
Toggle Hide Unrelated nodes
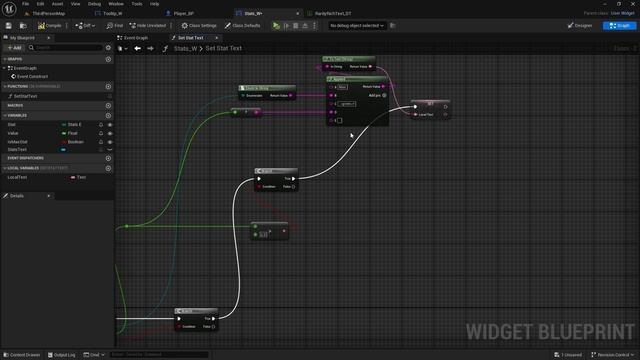pyautogui.click(x=148, y=26)
